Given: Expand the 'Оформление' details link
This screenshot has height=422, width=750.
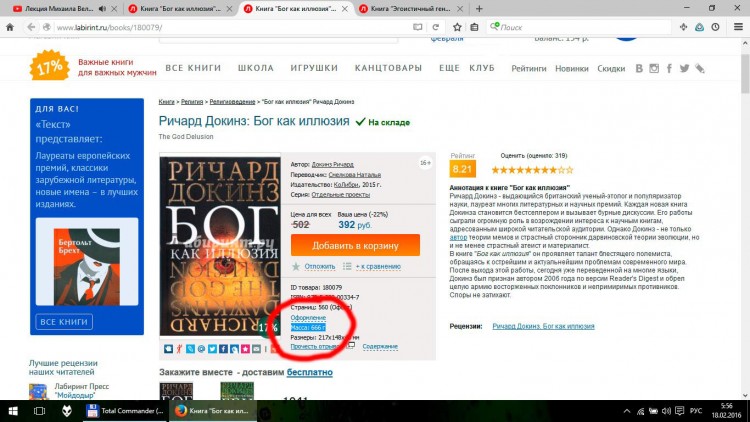Looking at the screenshot, I should coord(308,317).
